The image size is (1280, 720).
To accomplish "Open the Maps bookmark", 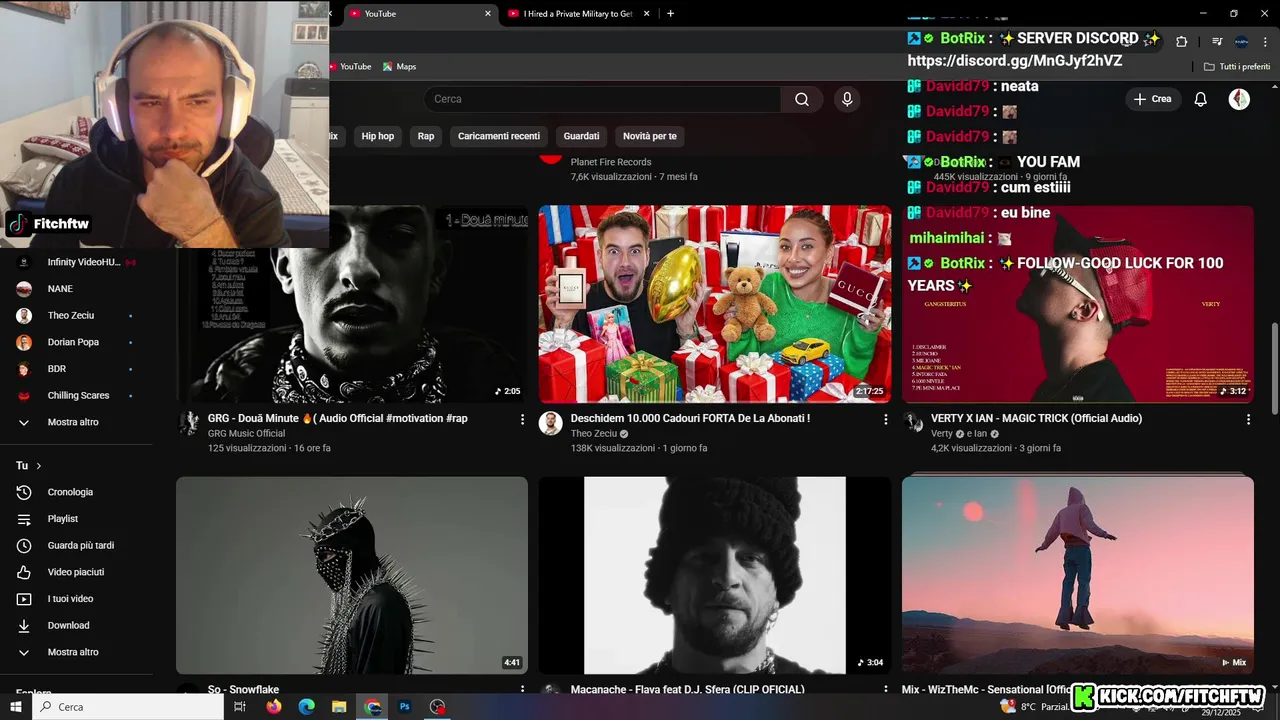I will tap(399, 67).
